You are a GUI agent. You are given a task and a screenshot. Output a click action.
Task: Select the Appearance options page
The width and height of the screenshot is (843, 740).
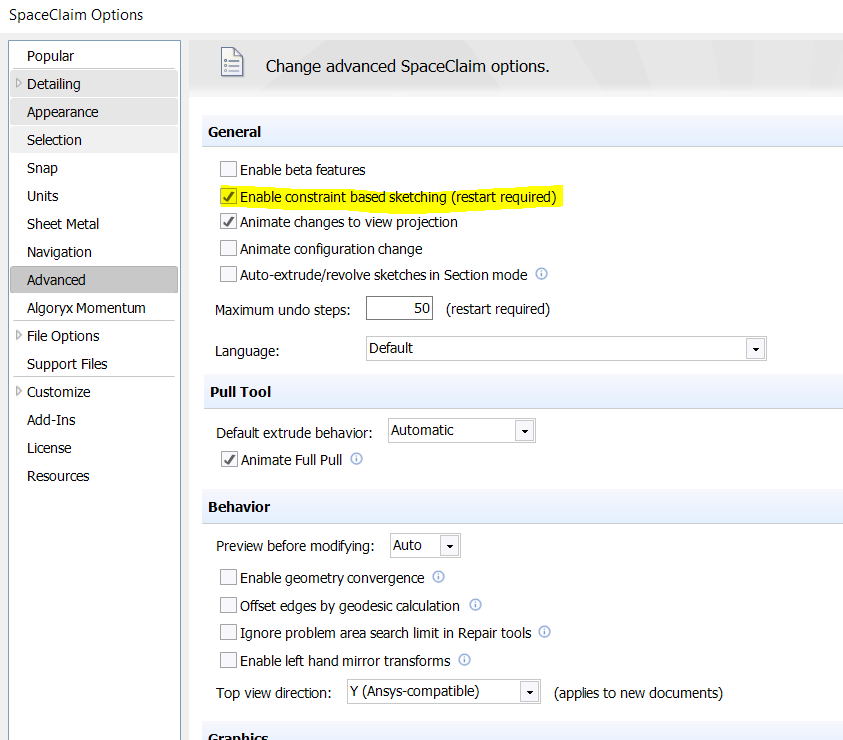[62, 112]
